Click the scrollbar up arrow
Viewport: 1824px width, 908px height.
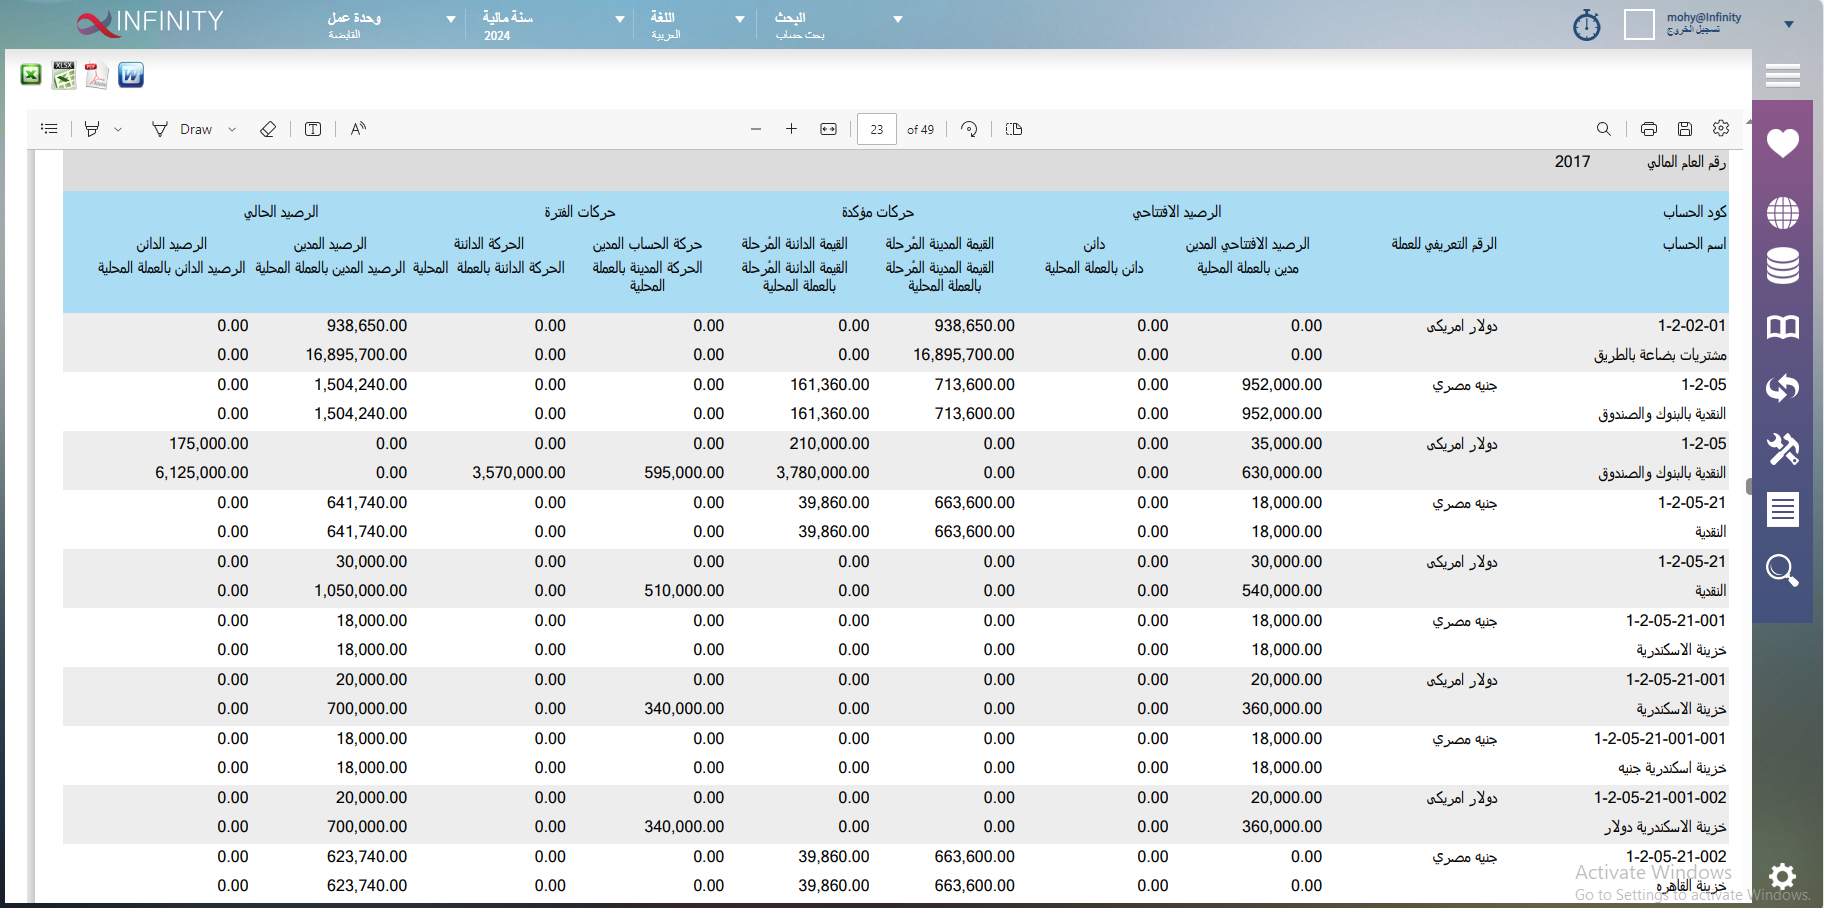[x=1749, y=121]
